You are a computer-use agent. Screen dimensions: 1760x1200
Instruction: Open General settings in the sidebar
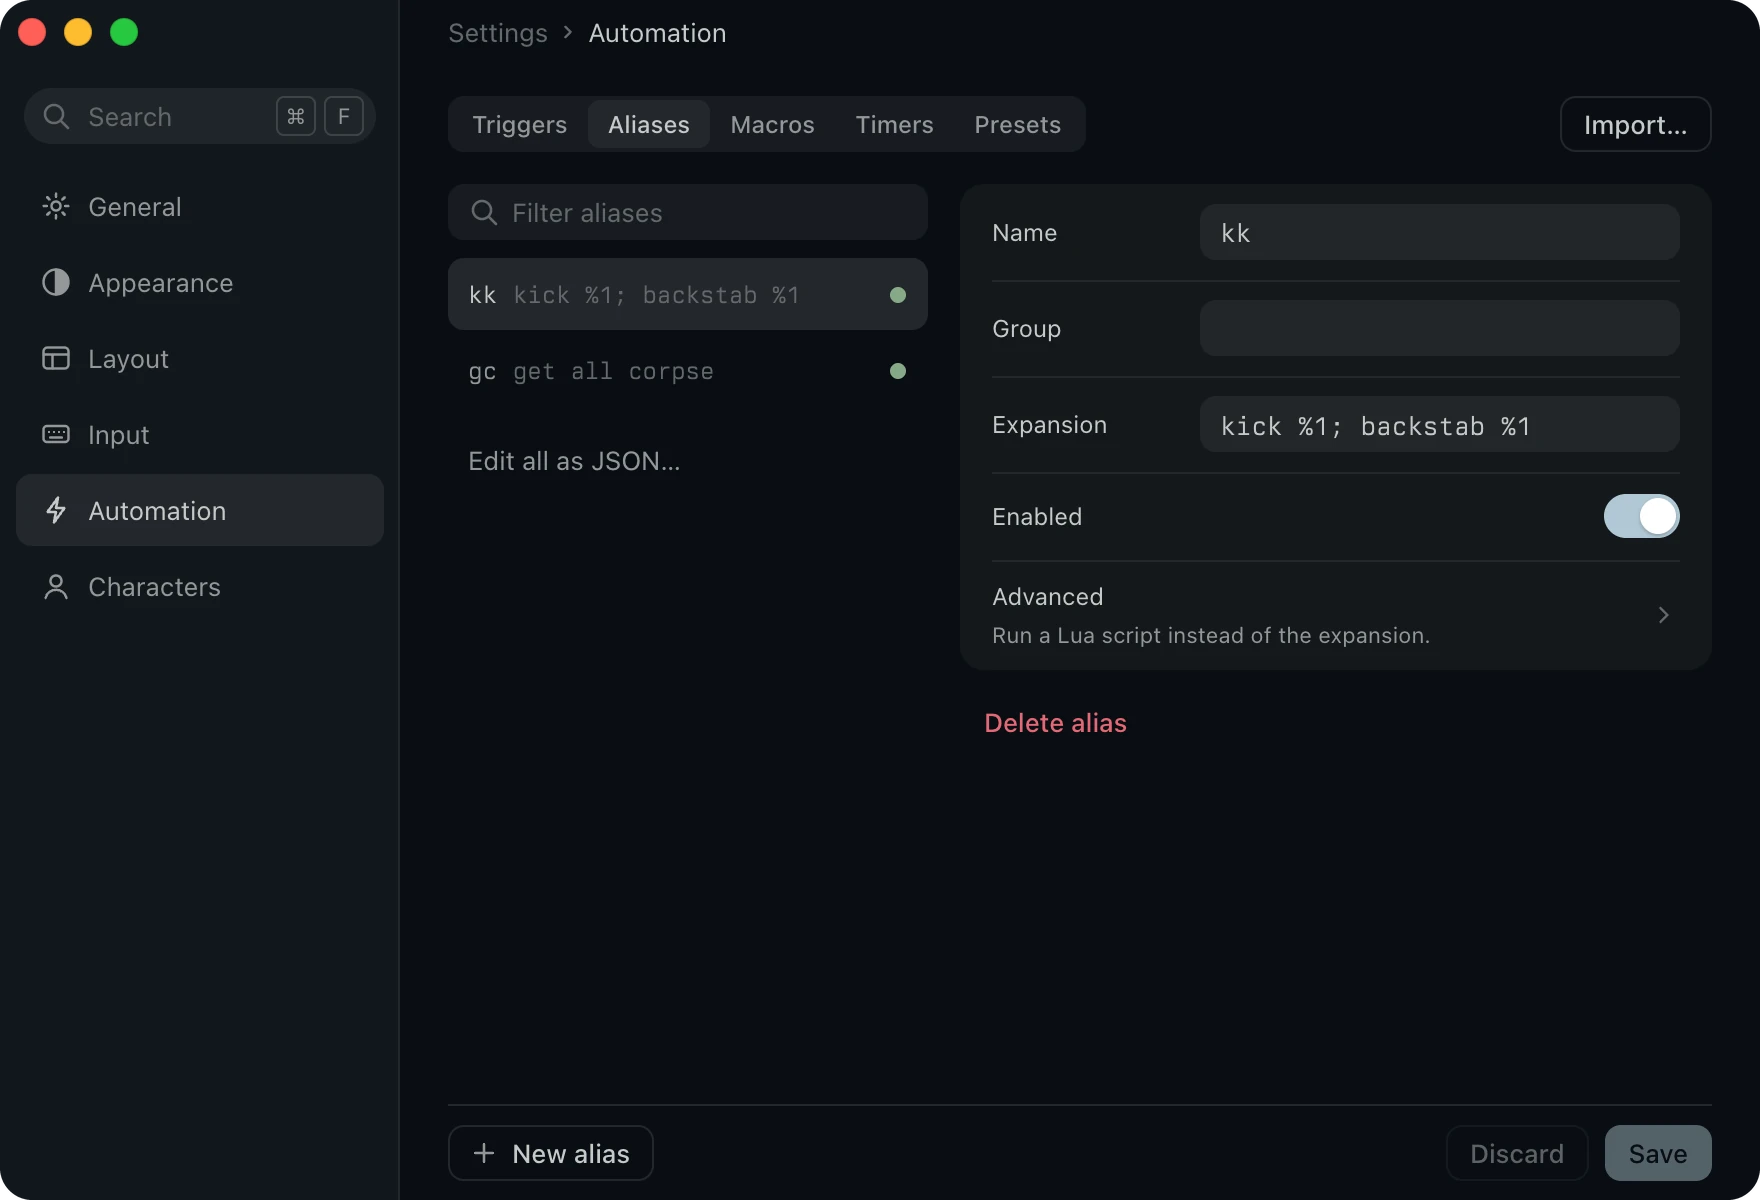click(x=200, y=207)
